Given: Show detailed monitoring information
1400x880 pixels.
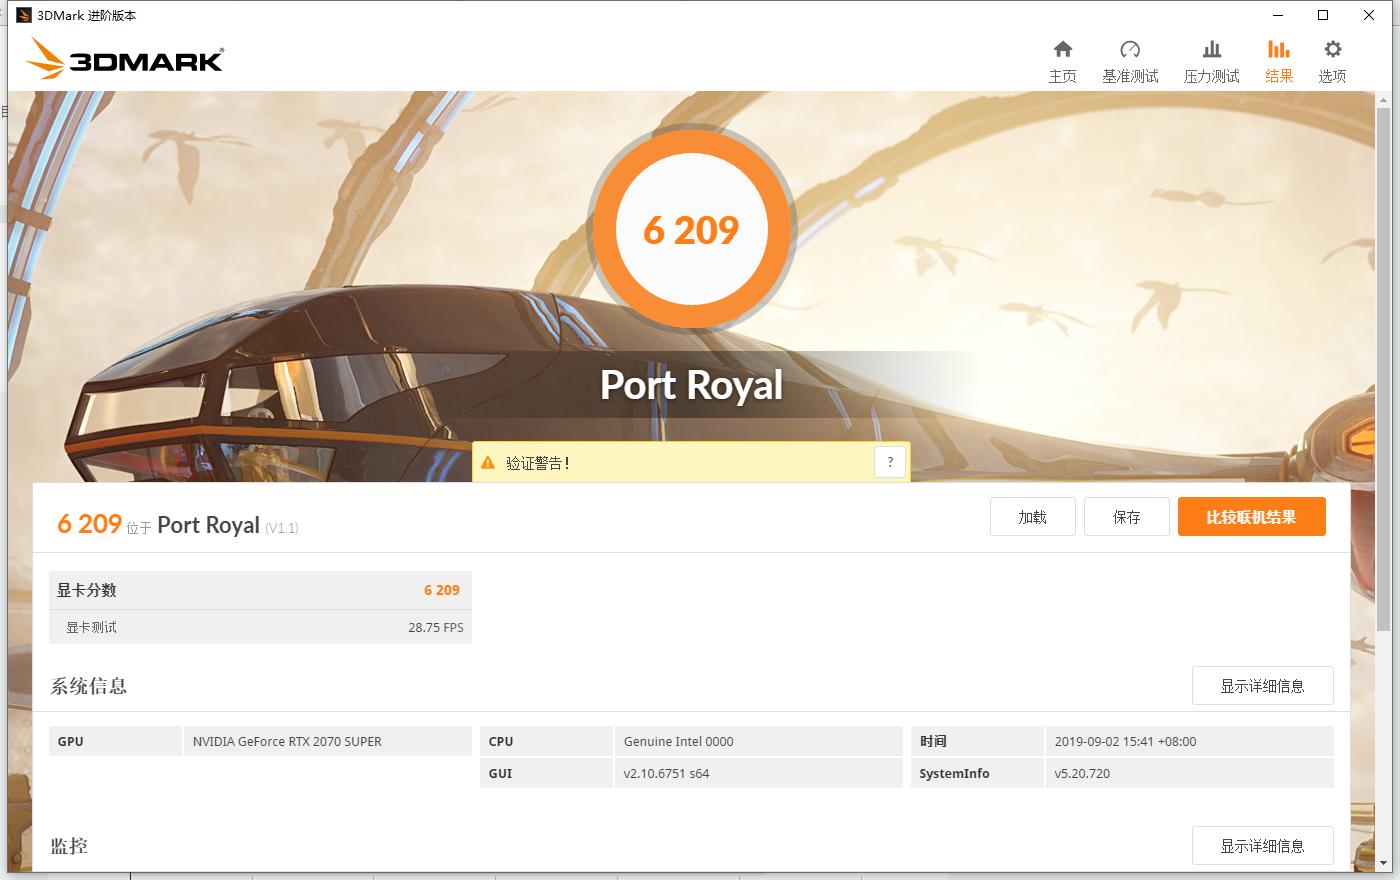Looking at the screenshot, I should (1262, 845).
